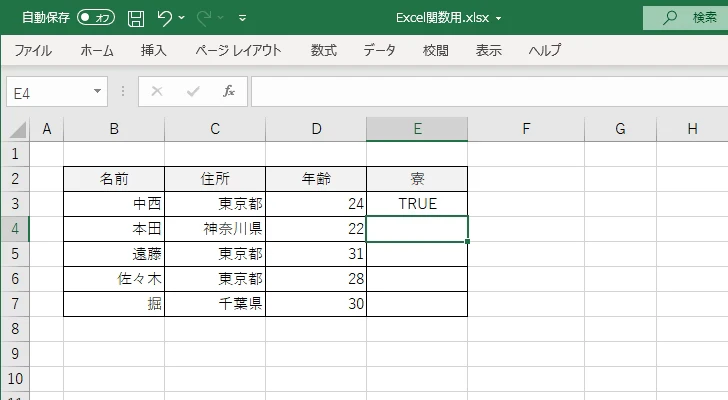Image resolution: width=728 pixels, height=400 pixels.
Task: Click the fill handle of cell E4
Action: [x=467, y=241]
